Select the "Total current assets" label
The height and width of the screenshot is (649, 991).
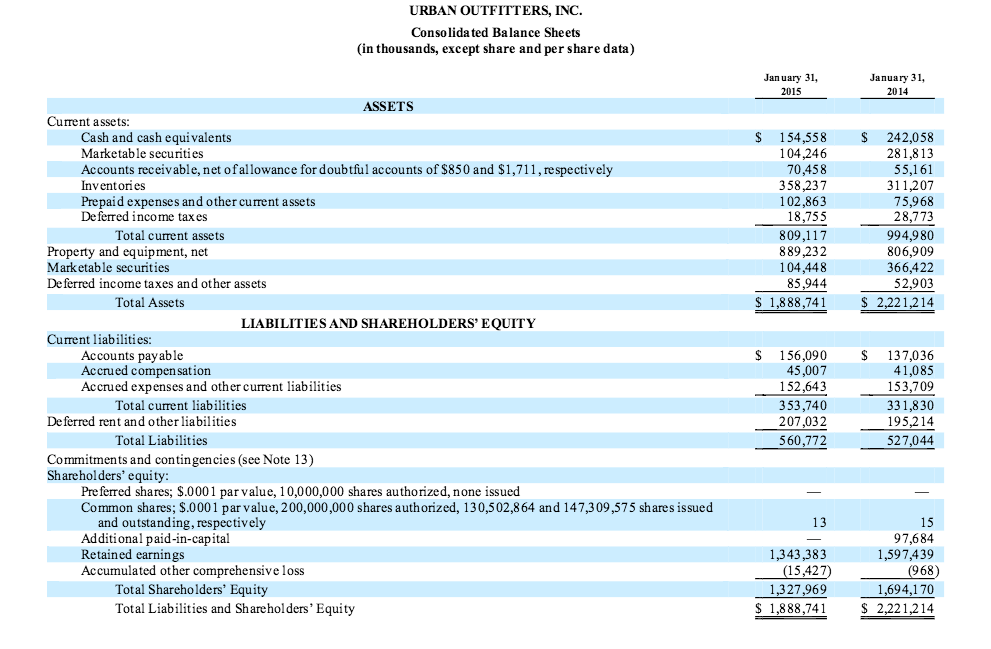(x=169, y=235)
